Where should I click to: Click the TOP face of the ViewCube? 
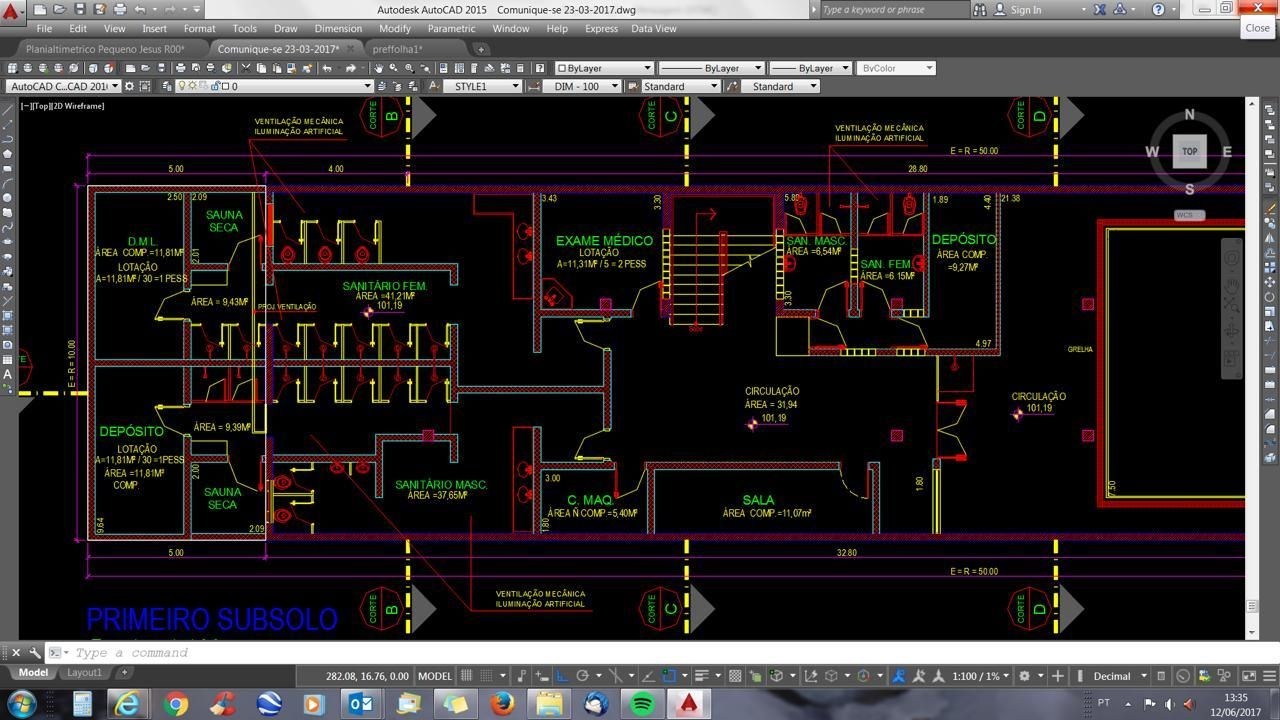[x=1189, y=152]
